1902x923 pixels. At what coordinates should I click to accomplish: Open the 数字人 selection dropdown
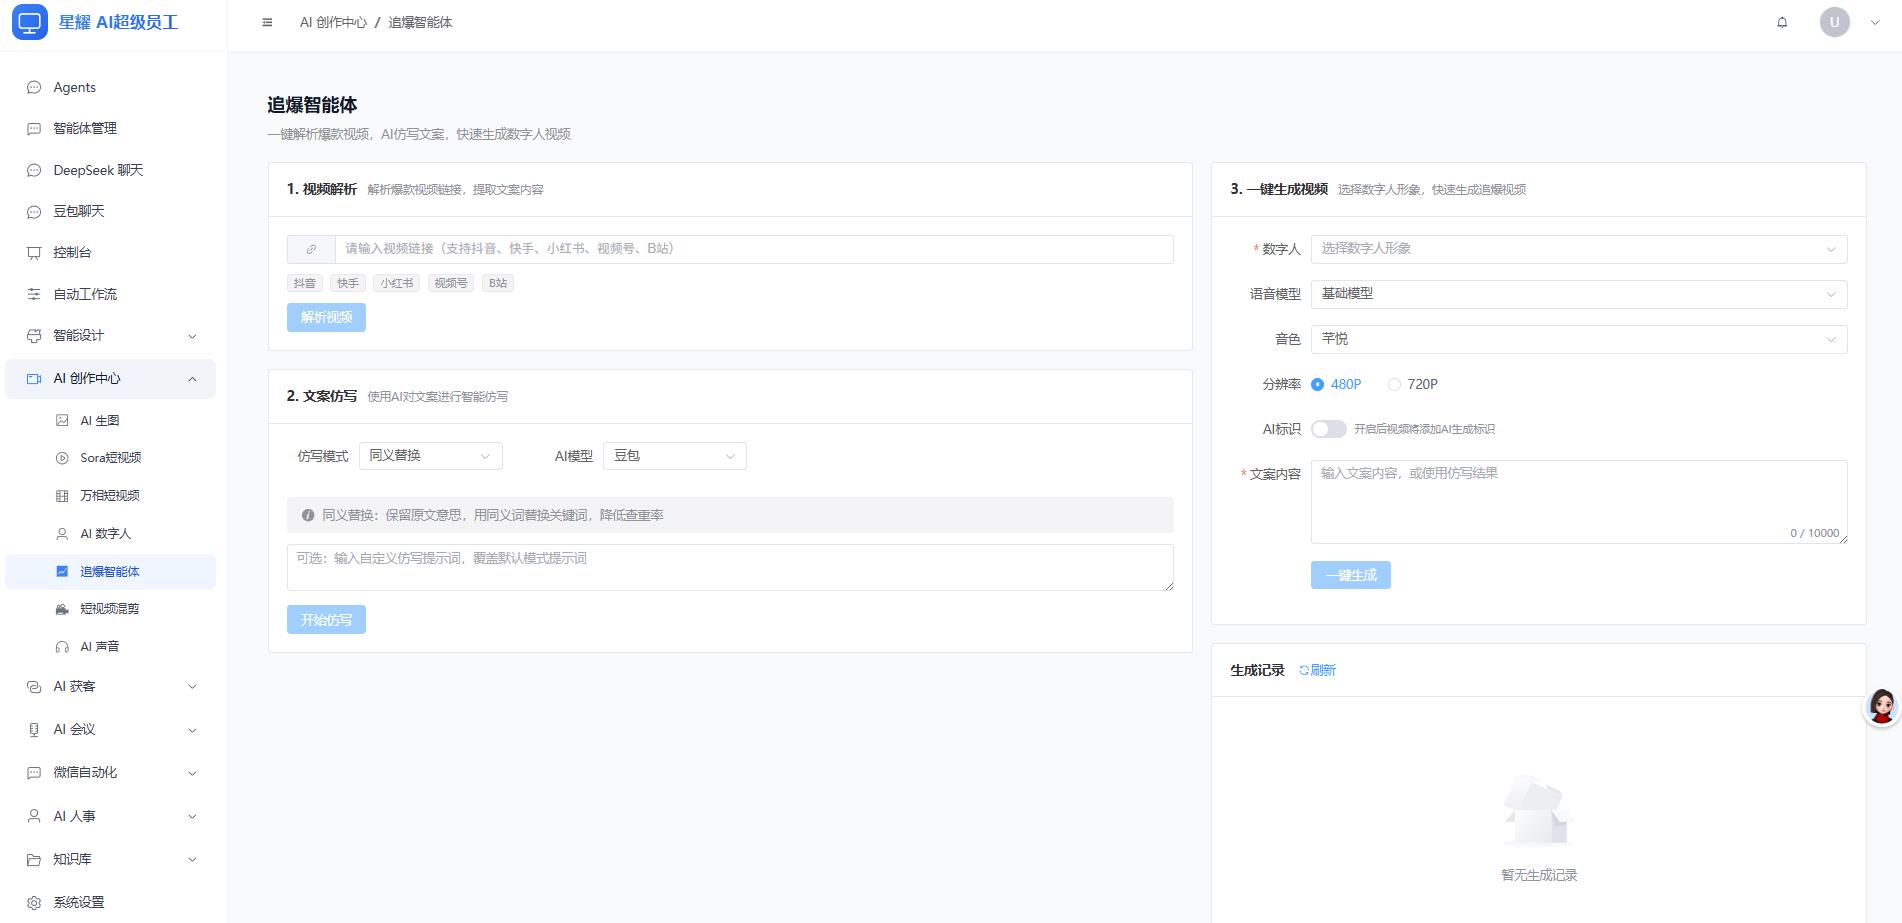1578,249
